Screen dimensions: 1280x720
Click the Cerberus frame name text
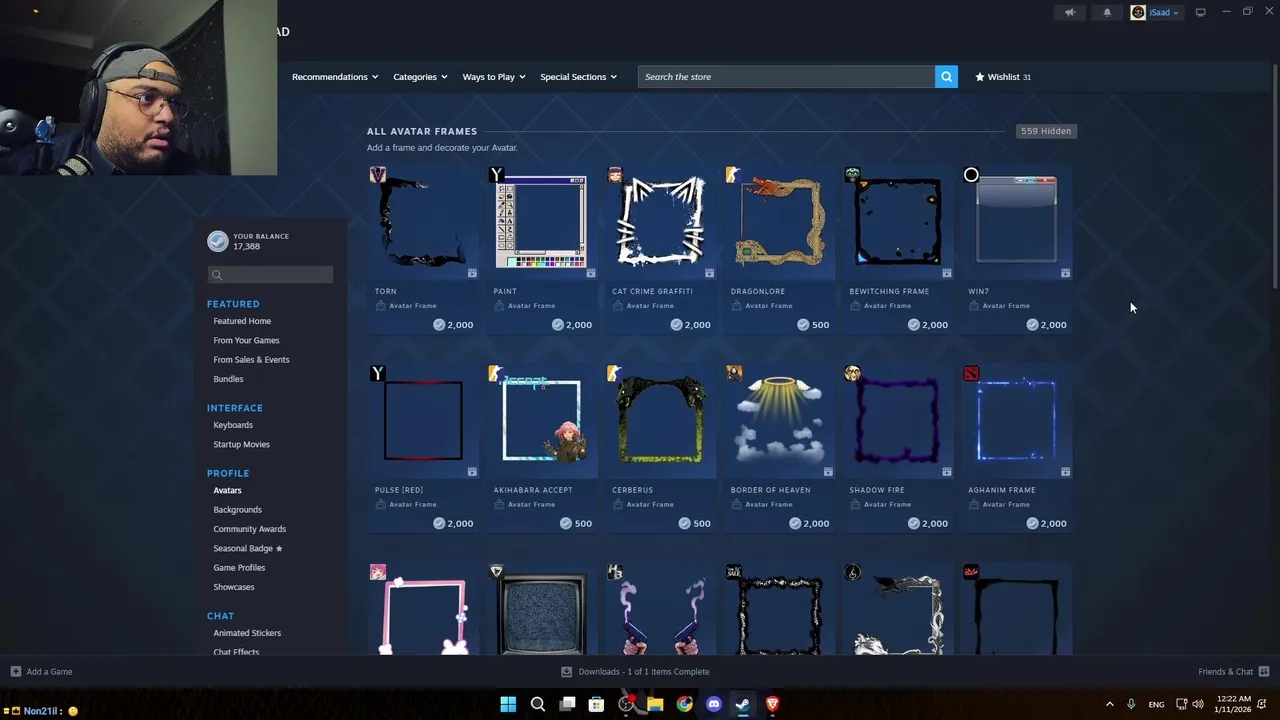(632, 490)
